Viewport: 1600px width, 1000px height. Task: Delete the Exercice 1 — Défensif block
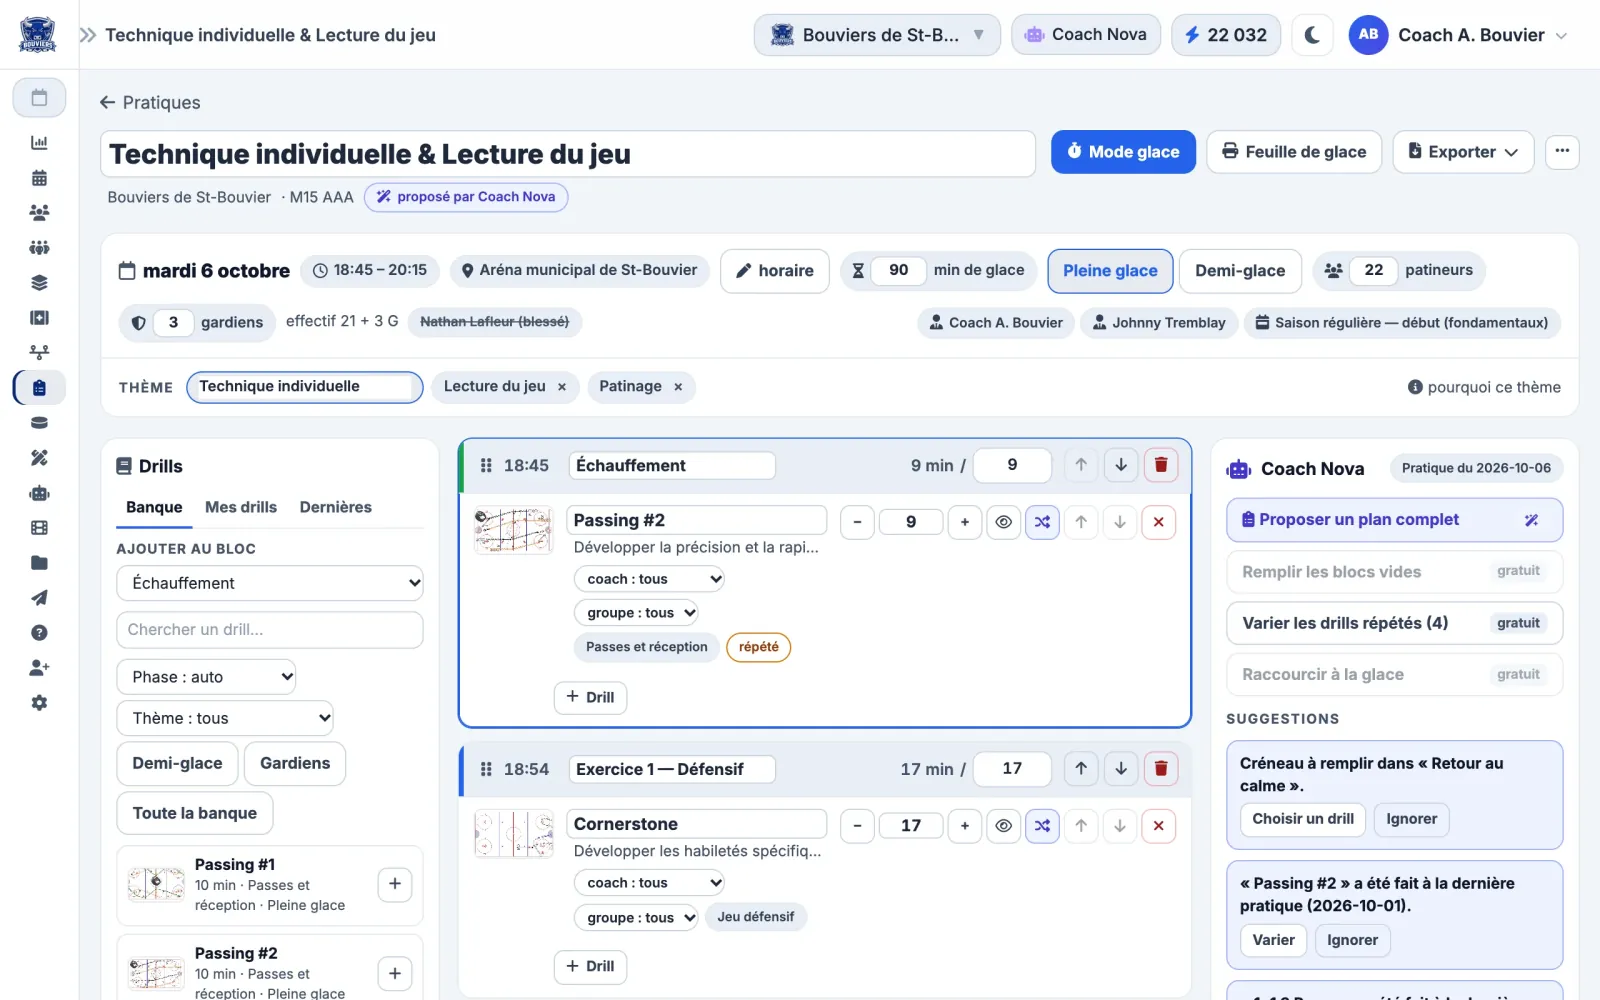point(1161,769)
